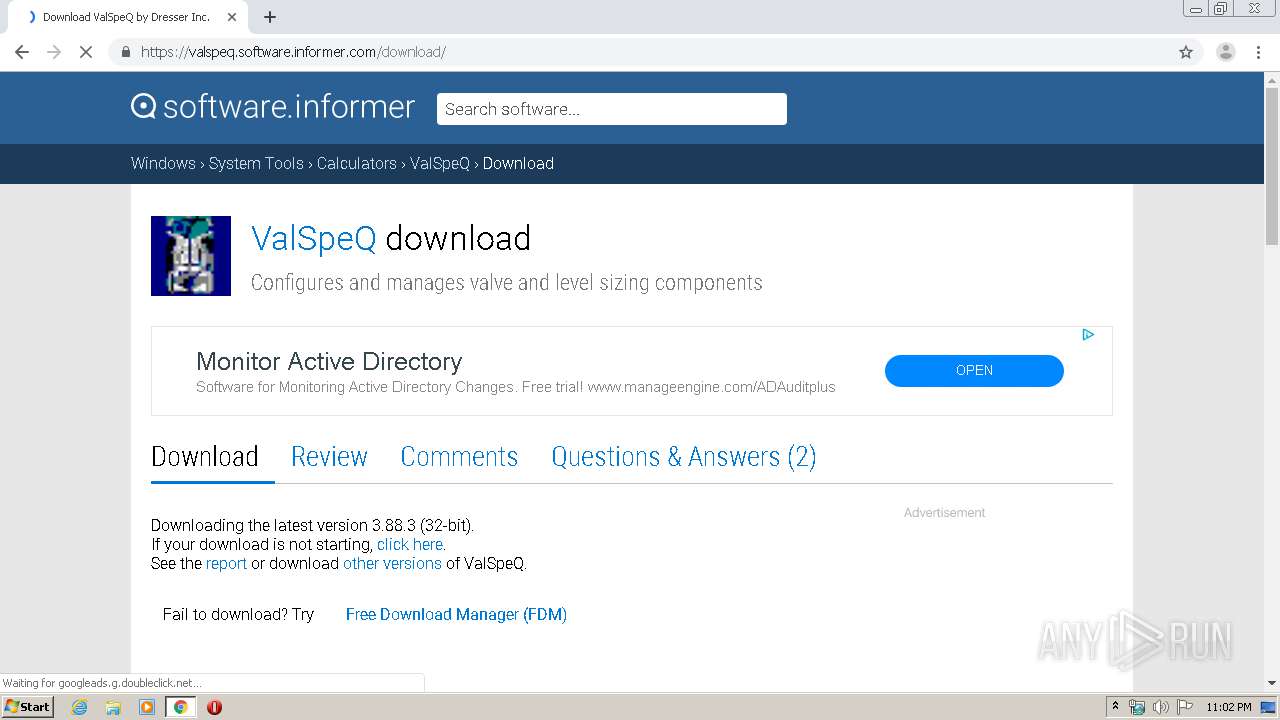Click the AdChoices icon on the ad

point(1088,335)
